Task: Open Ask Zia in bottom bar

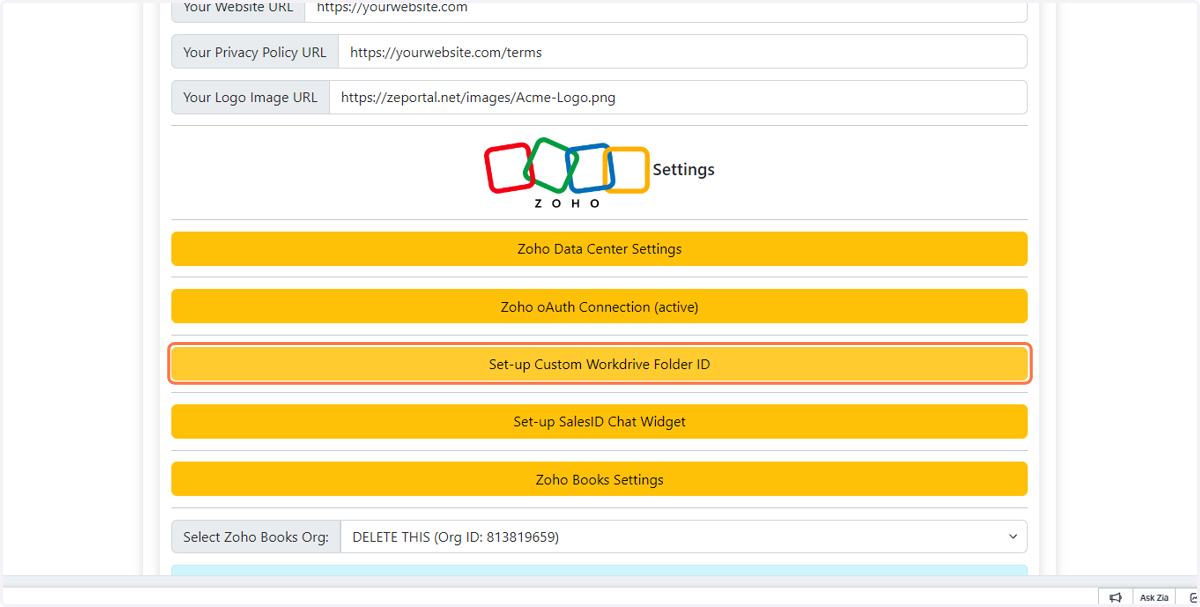Action: (x=1153, y=597)
